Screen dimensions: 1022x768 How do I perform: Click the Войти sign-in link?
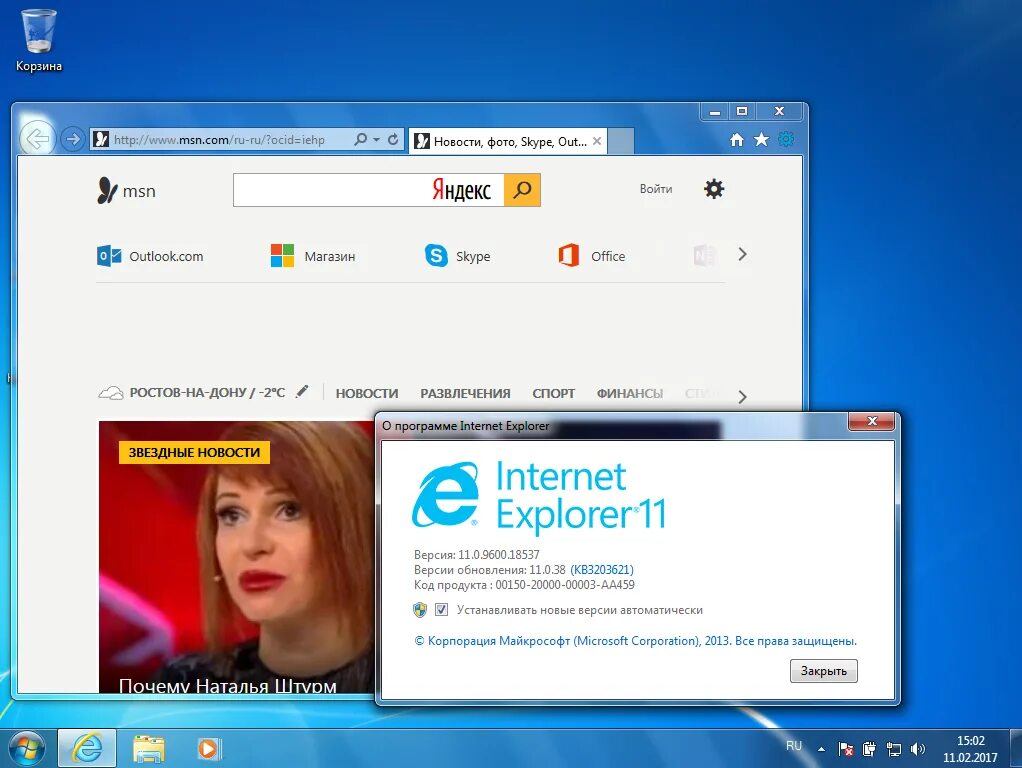656,189
